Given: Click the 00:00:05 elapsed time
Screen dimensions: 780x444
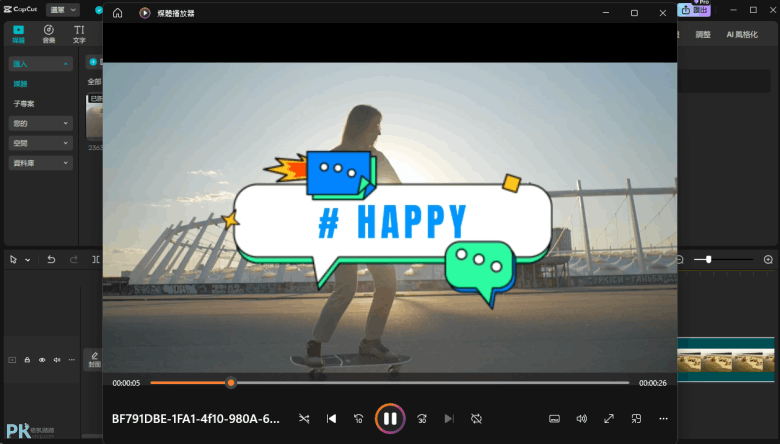Looking at the screenshot, I should point(126,383).
